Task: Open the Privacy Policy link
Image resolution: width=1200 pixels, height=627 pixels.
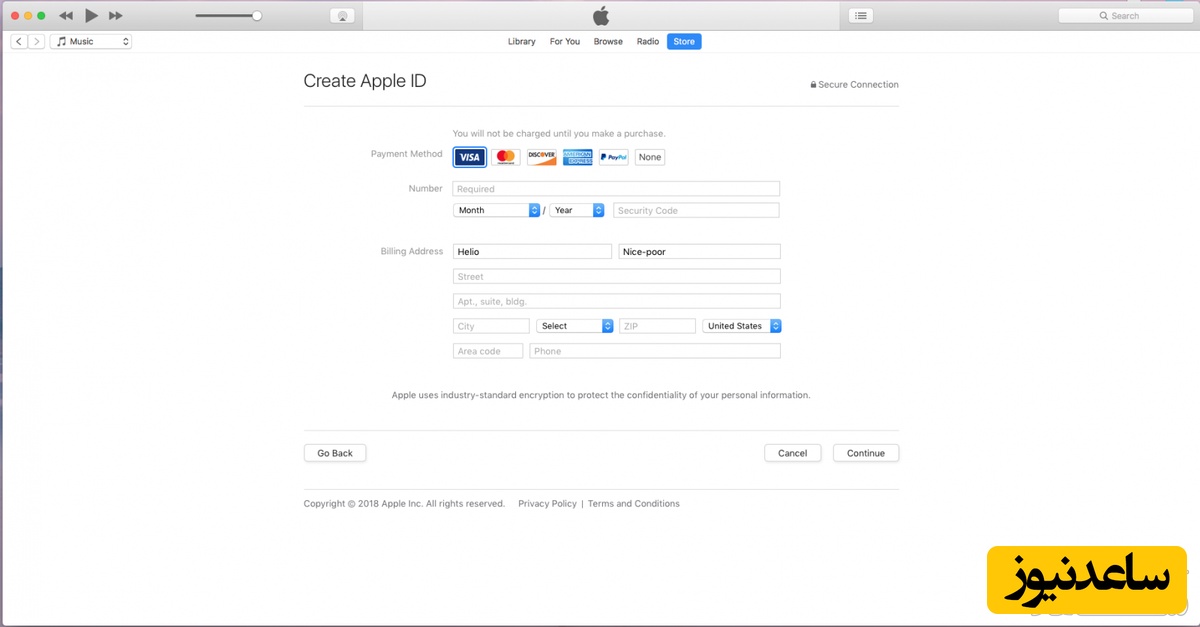Action: (547, 504)
